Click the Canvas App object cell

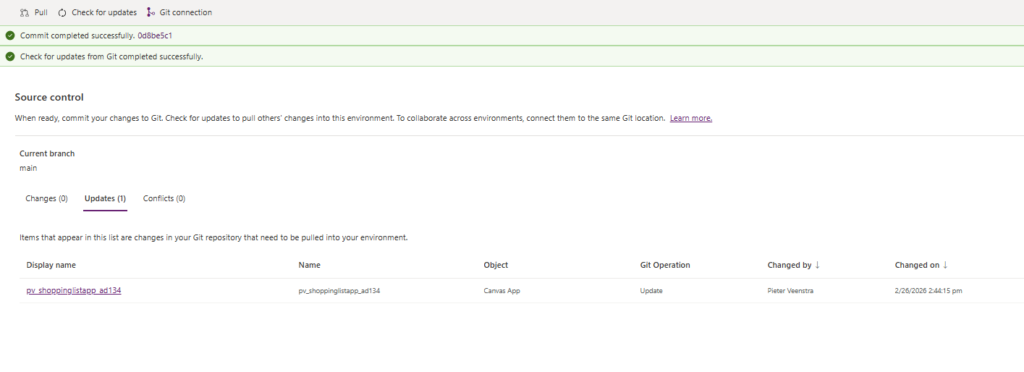coord(502,291)
